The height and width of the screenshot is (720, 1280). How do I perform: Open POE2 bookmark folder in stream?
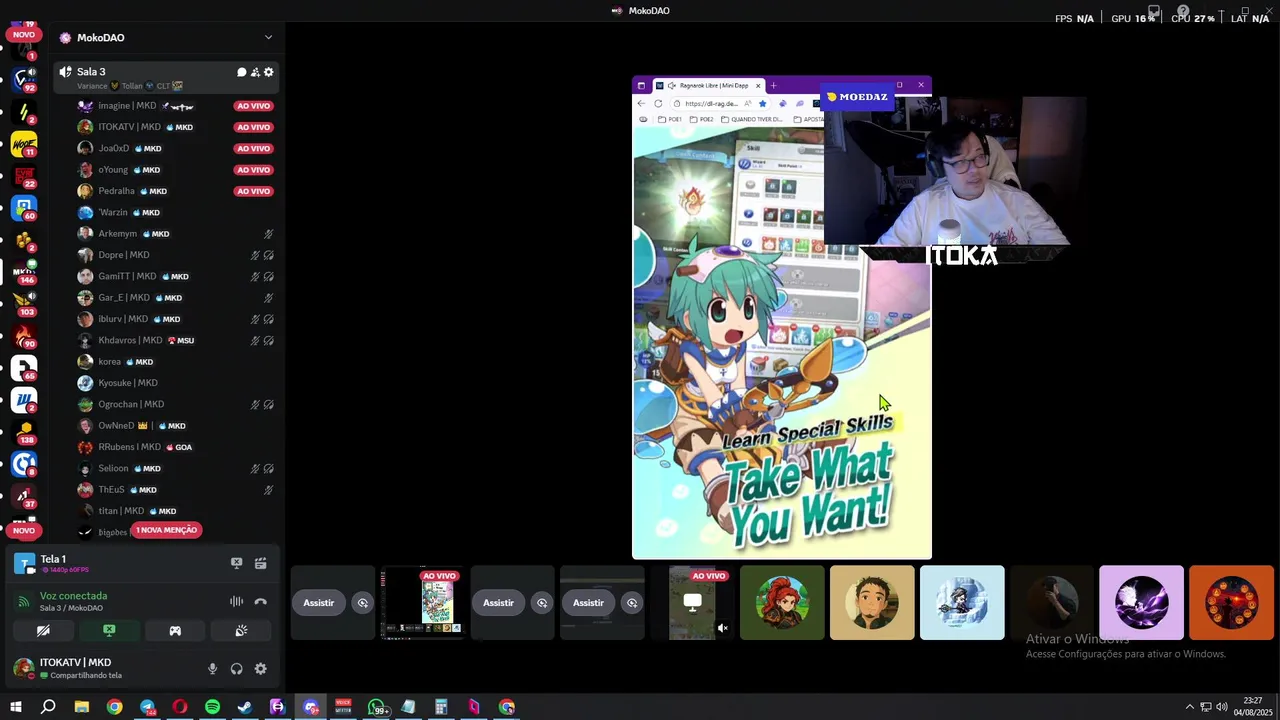click(701, 119)
